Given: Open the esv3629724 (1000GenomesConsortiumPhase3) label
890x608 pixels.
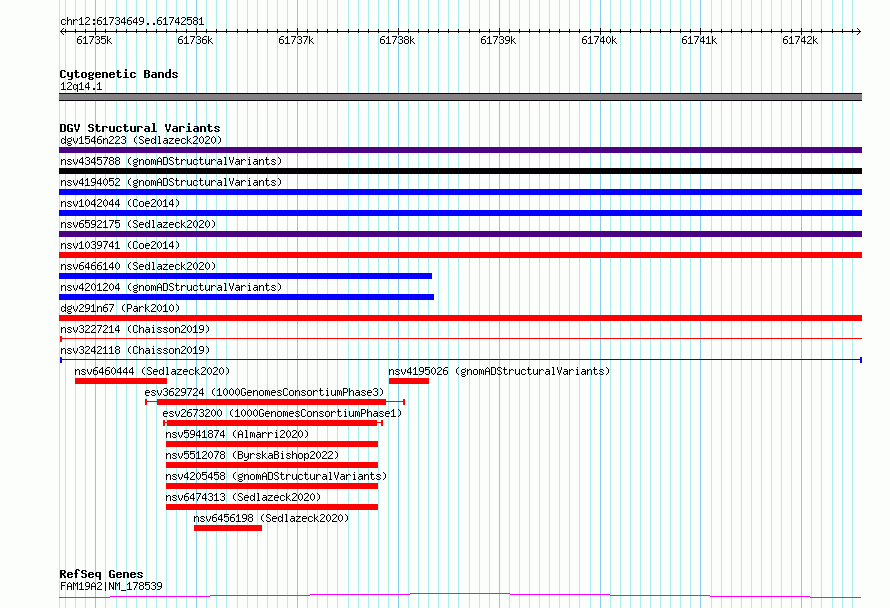Looking at the screenshot, I should 264,392.
